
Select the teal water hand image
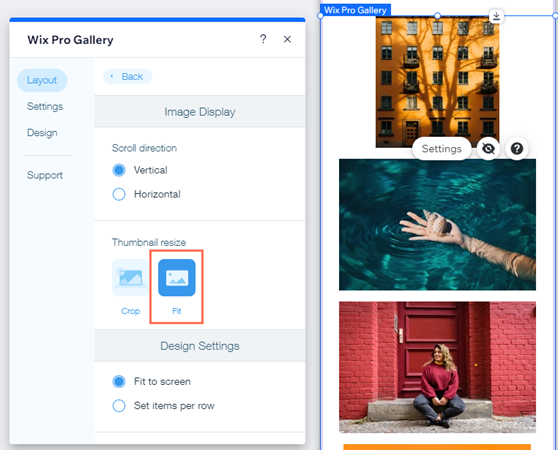pos(437,224)
